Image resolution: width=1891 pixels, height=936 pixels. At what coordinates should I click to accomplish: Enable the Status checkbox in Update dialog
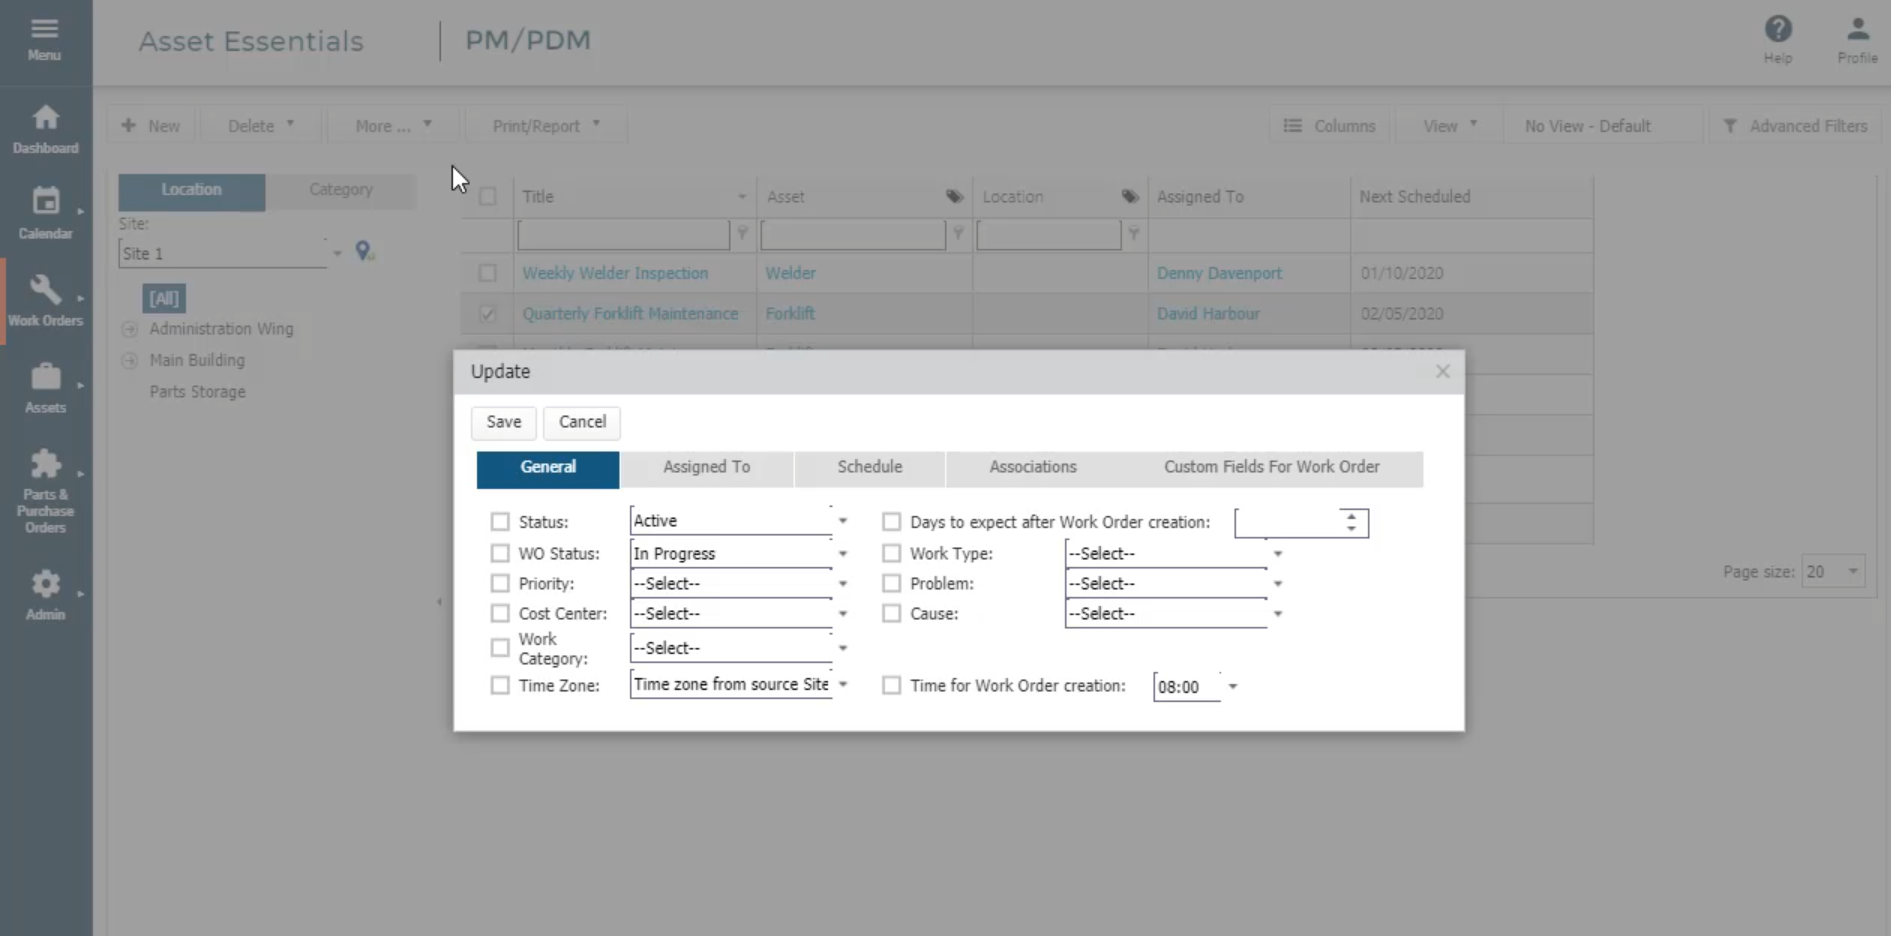(x=500, y=522)
